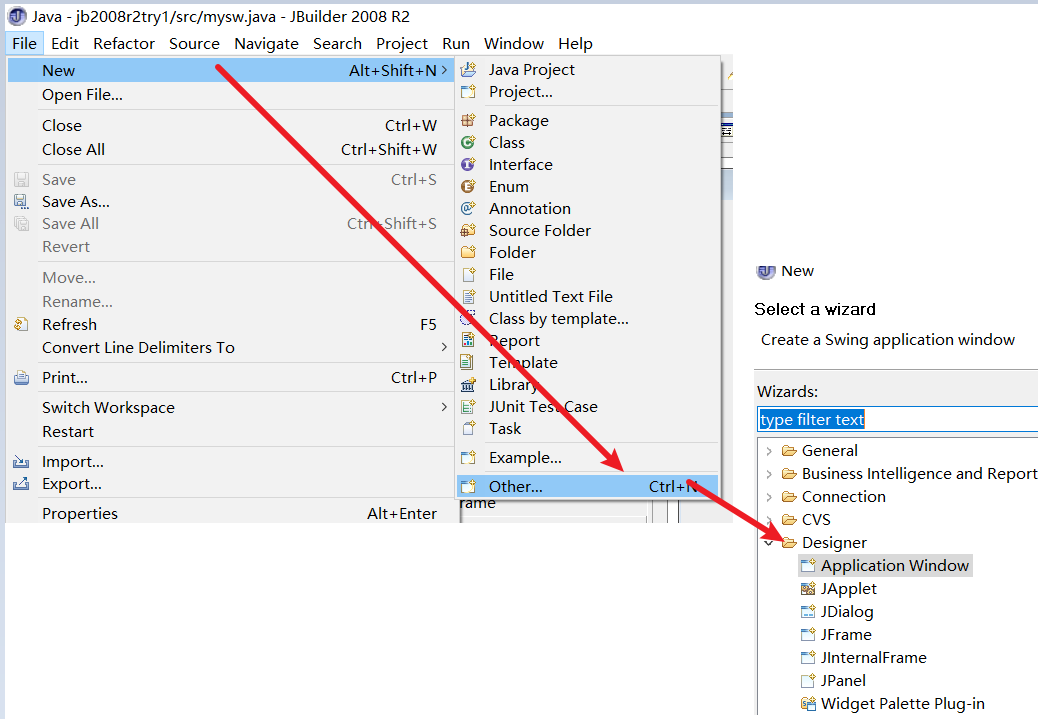
Task: Click the Template icon
Action: coord(467,362)
